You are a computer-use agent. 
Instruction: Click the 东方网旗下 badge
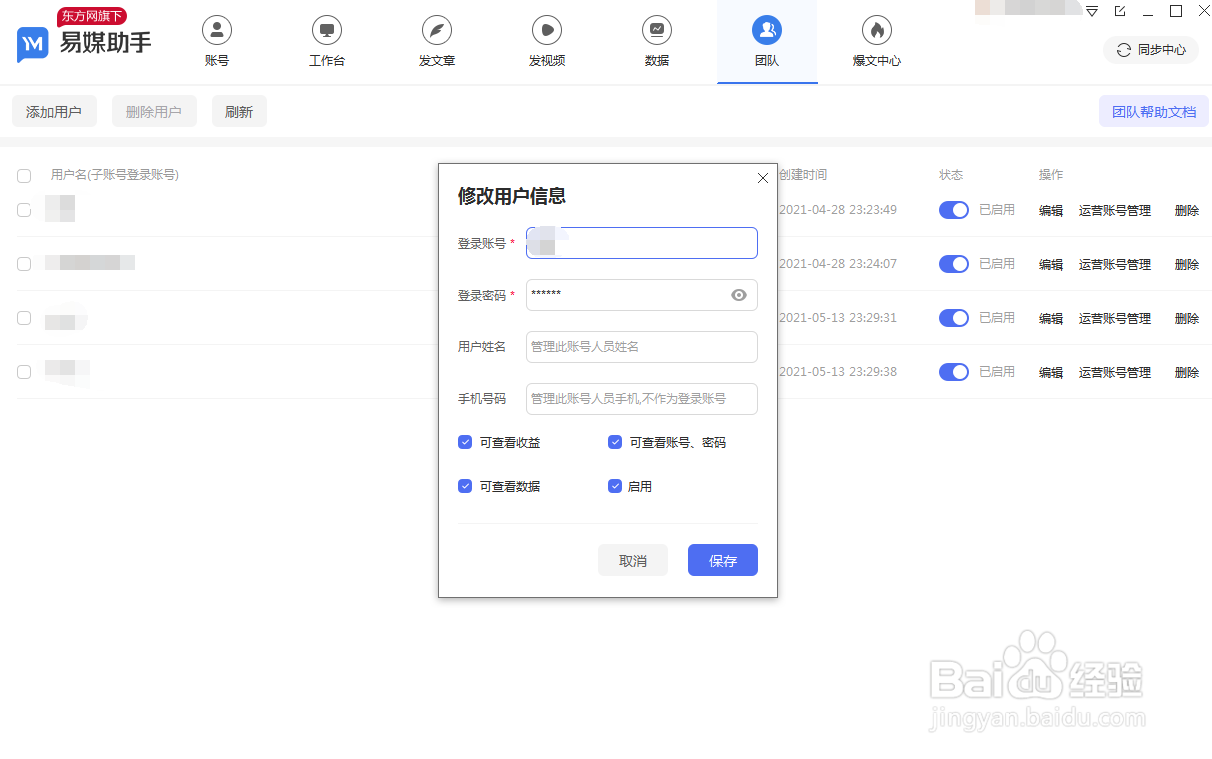[92, 16]
